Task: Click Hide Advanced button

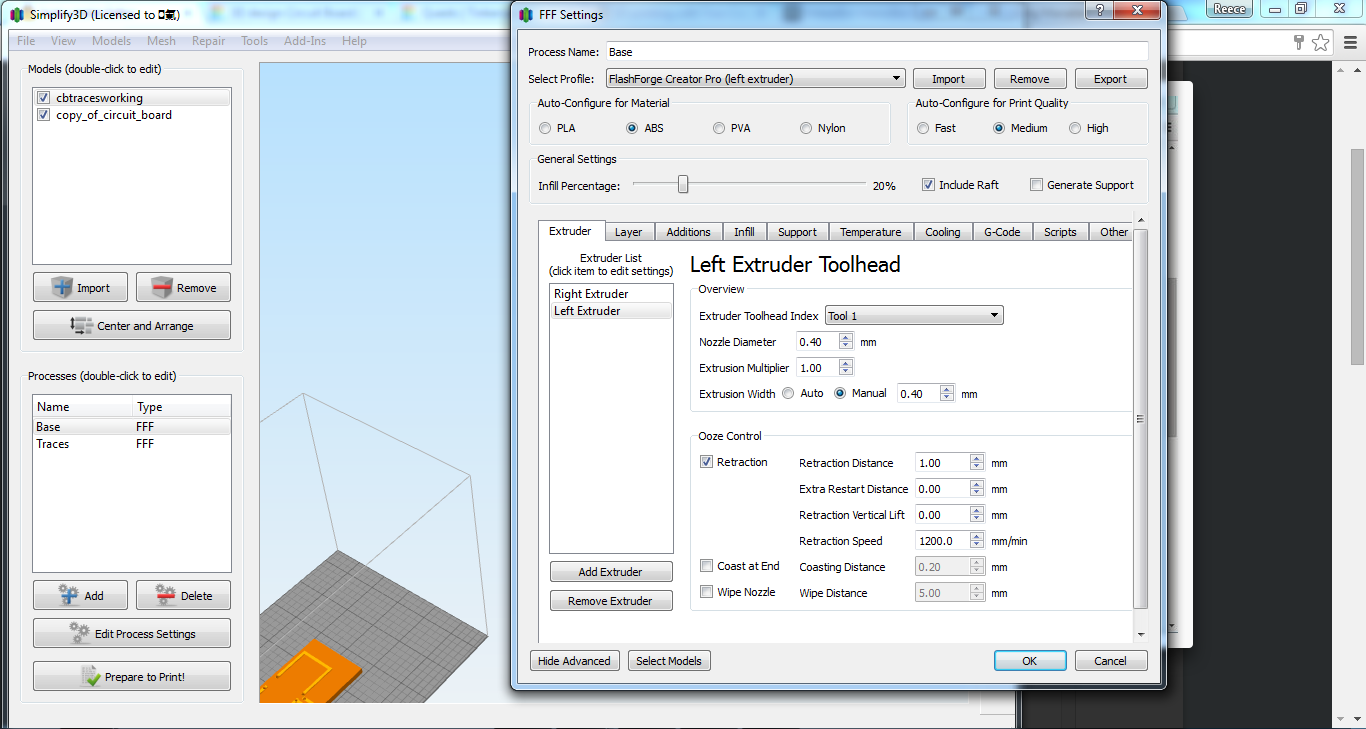Action: click(x=574, y=661)
